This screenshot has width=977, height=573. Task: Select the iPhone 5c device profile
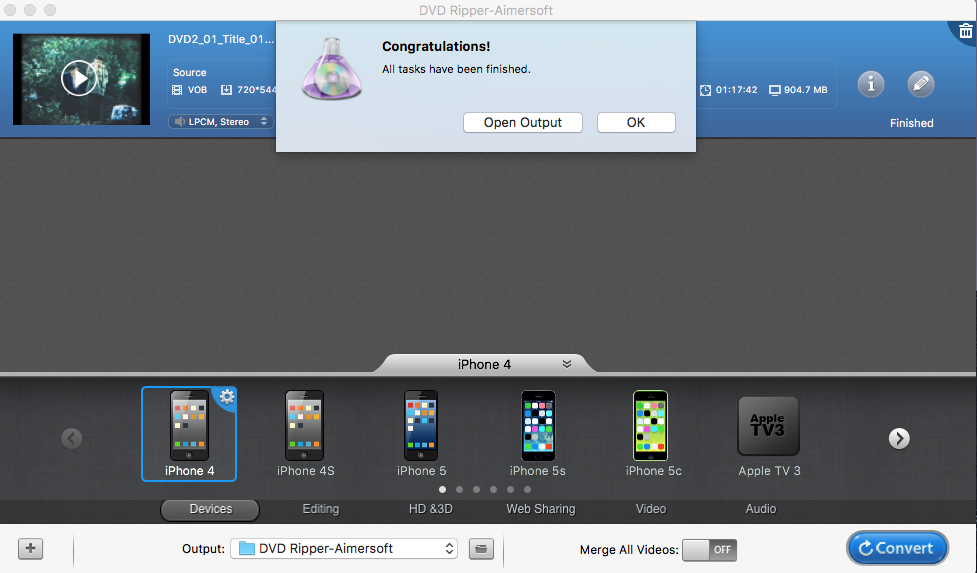tap(653, 434)
